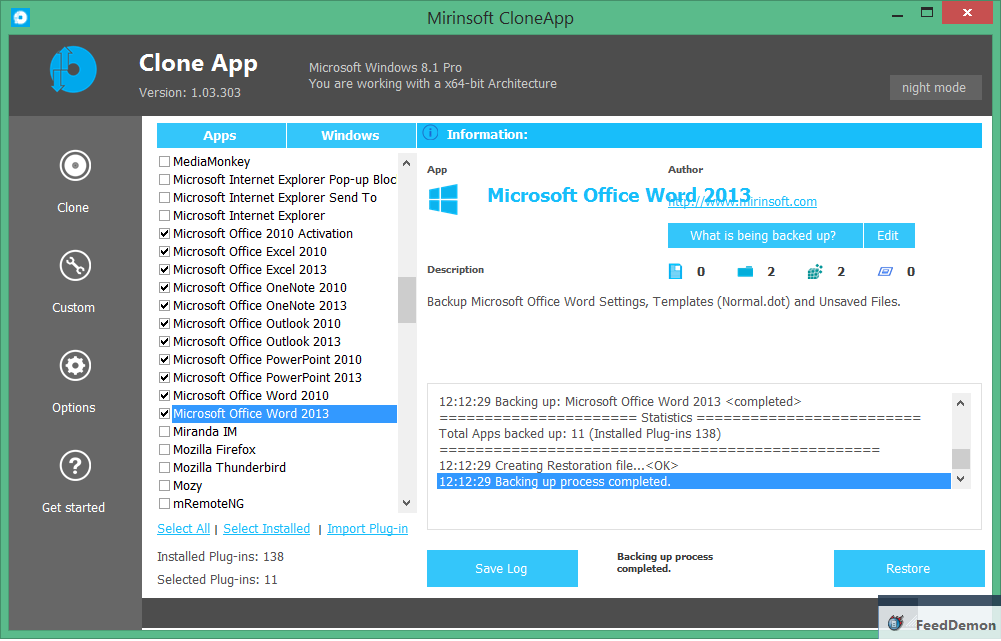Open the Custom wrench icon
1001x641 pixels.
click(75, 266)
